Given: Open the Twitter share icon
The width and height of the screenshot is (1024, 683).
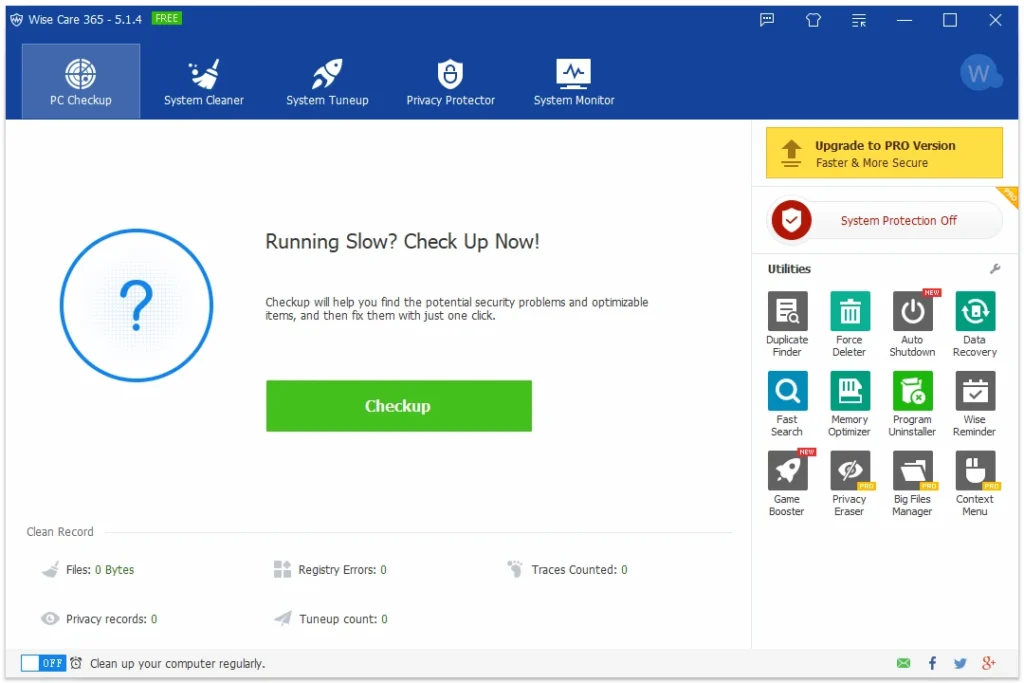Looking at the screenshot, I should pos(960,663).
